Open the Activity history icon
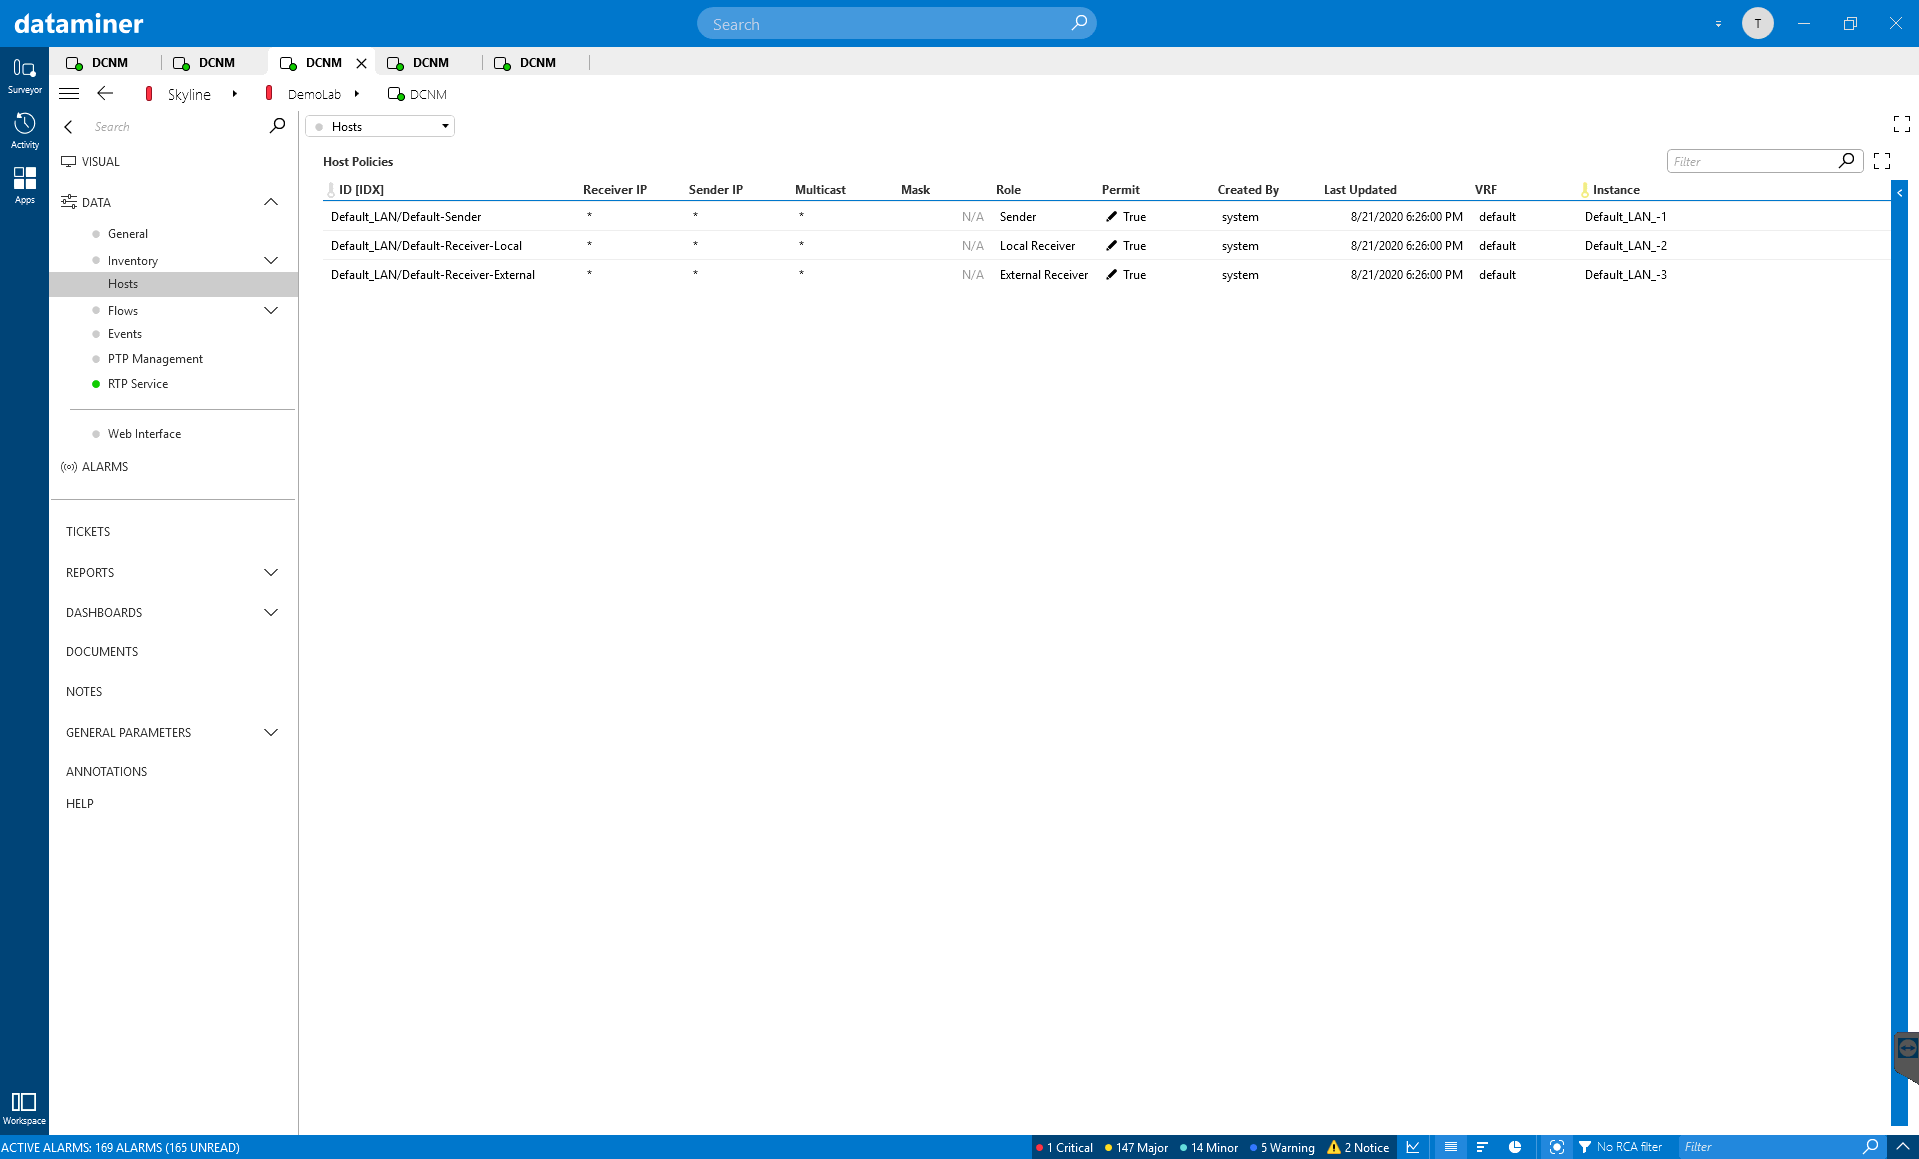This screenshot has width=1919, height=1159. pos(24,130)
